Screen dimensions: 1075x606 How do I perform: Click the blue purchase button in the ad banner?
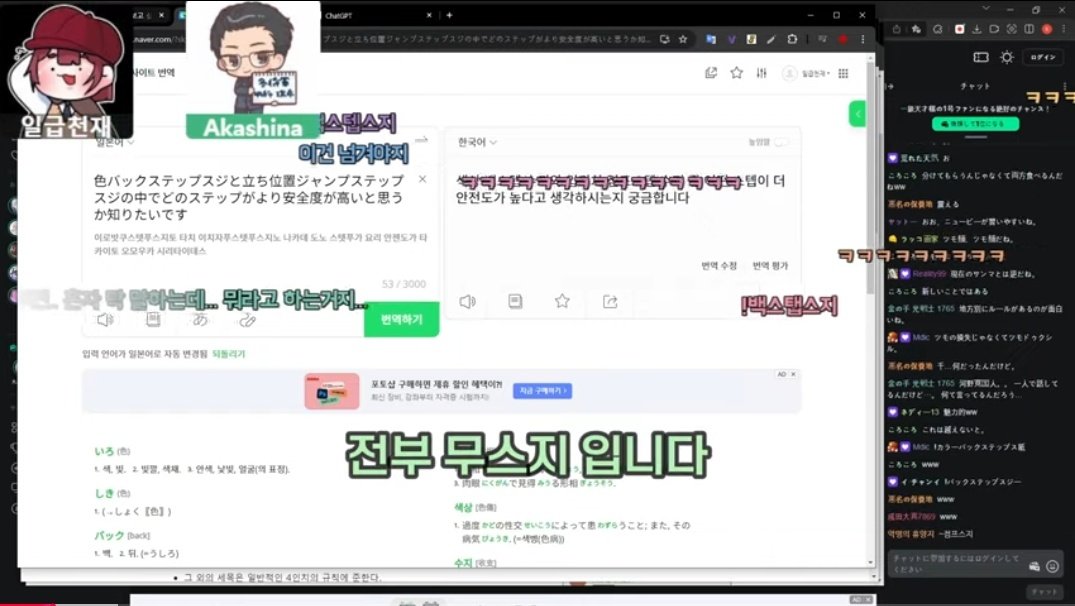tap(542, 391)
